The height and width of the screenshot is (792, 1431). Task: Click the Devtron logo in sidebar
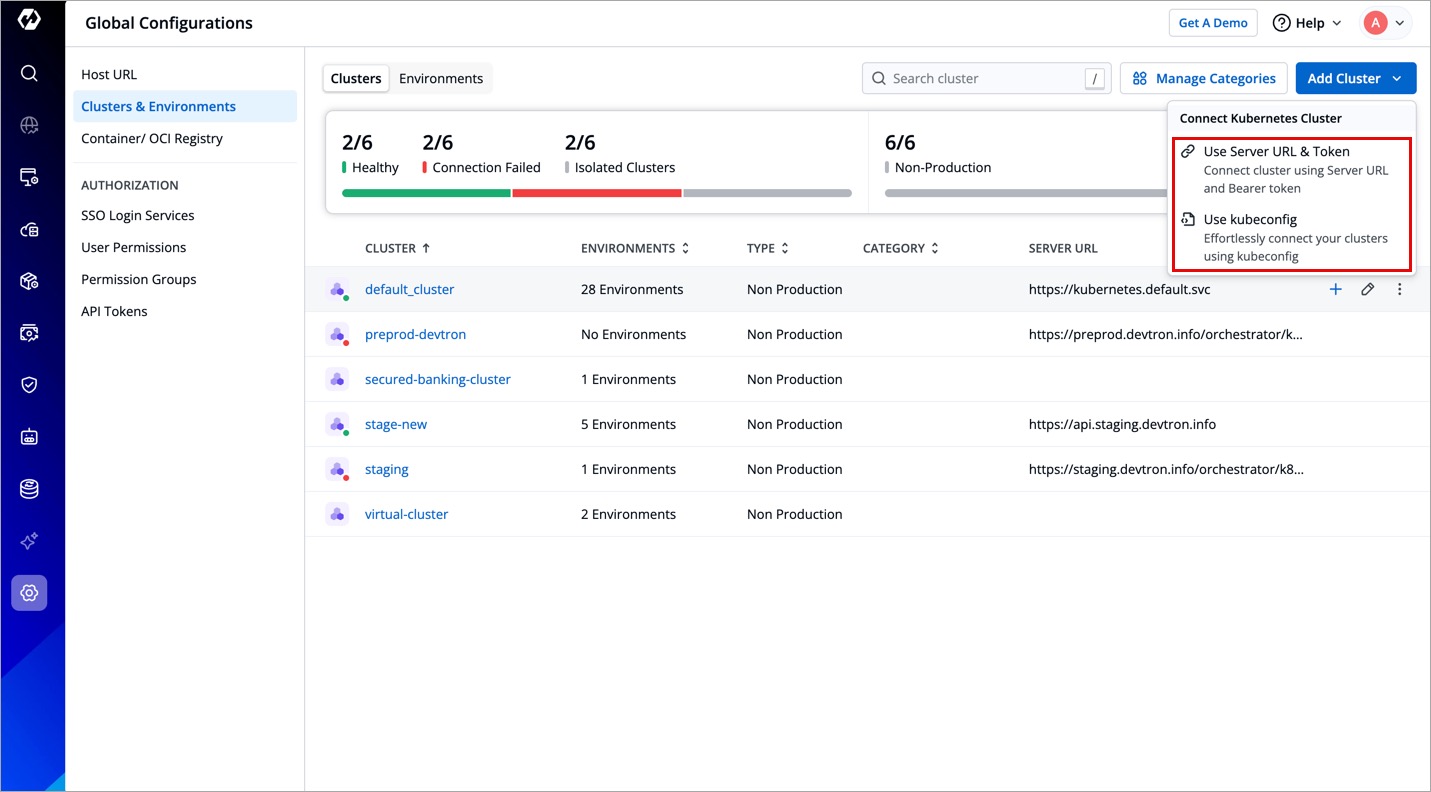29,19
